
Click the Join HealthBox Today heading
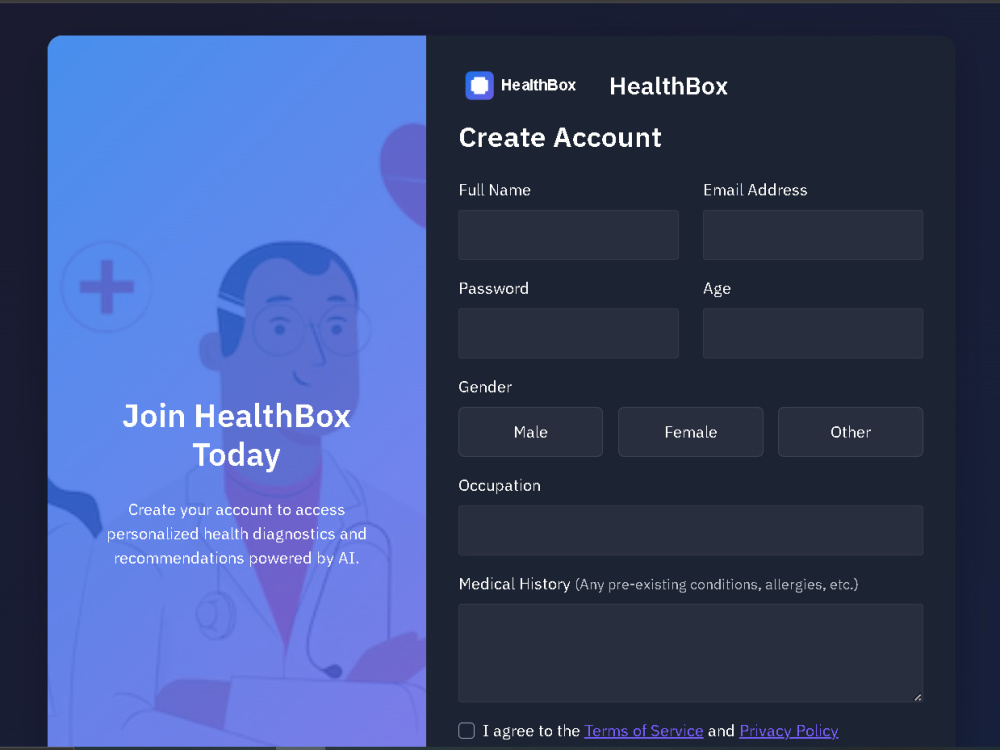click(237, 436)
